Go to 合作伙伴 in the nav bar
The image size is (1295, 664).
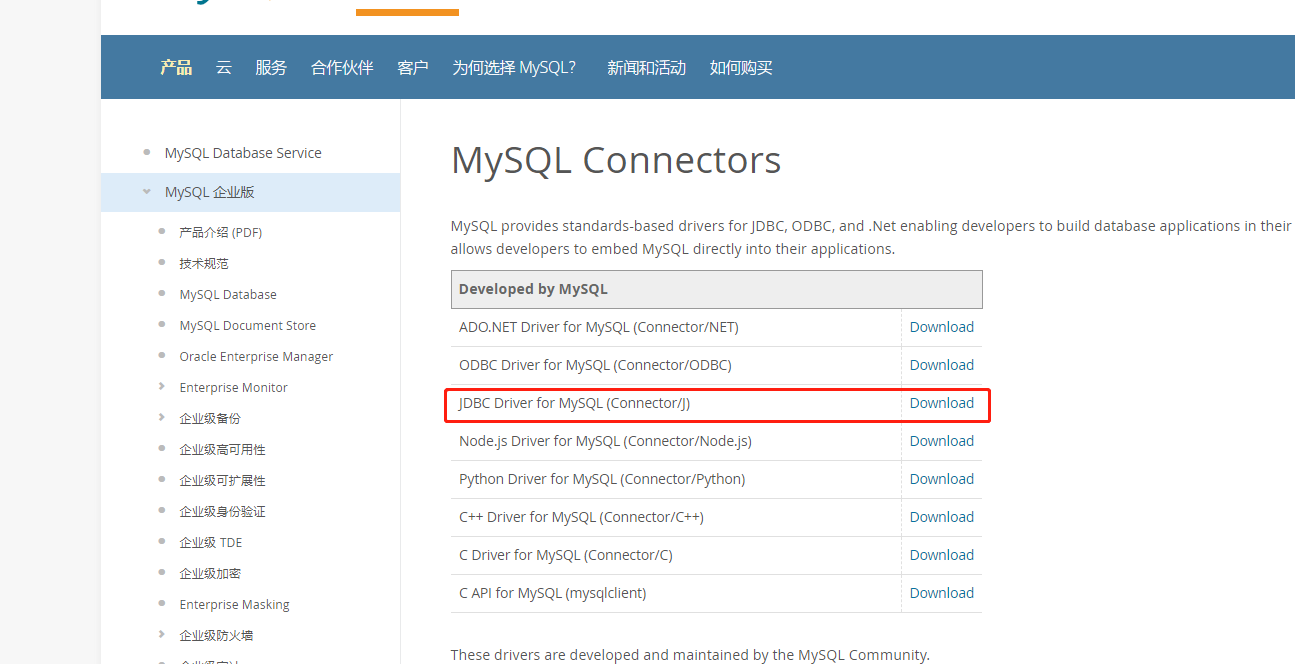click(342, 68)
